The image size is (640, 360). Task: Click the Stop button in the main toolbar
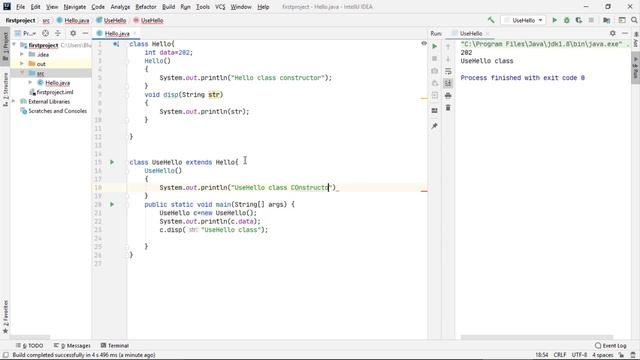(591, 20)
